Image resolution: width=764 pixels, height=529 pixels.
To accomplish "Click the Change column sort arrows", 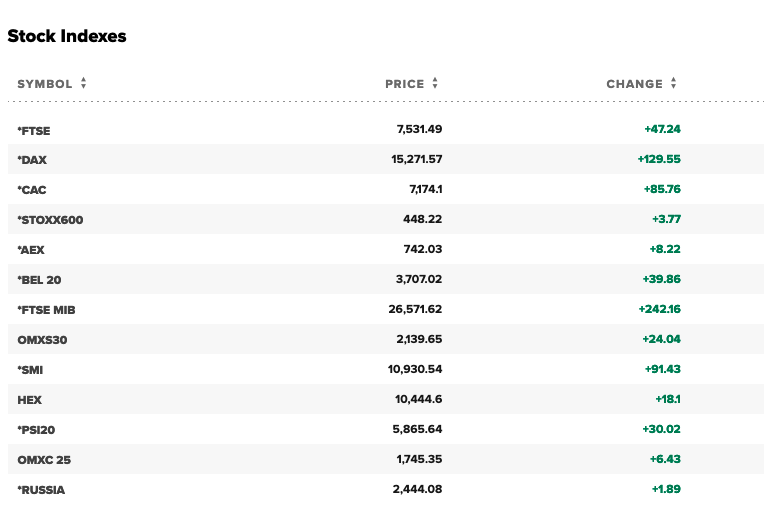I will [674, 84].
